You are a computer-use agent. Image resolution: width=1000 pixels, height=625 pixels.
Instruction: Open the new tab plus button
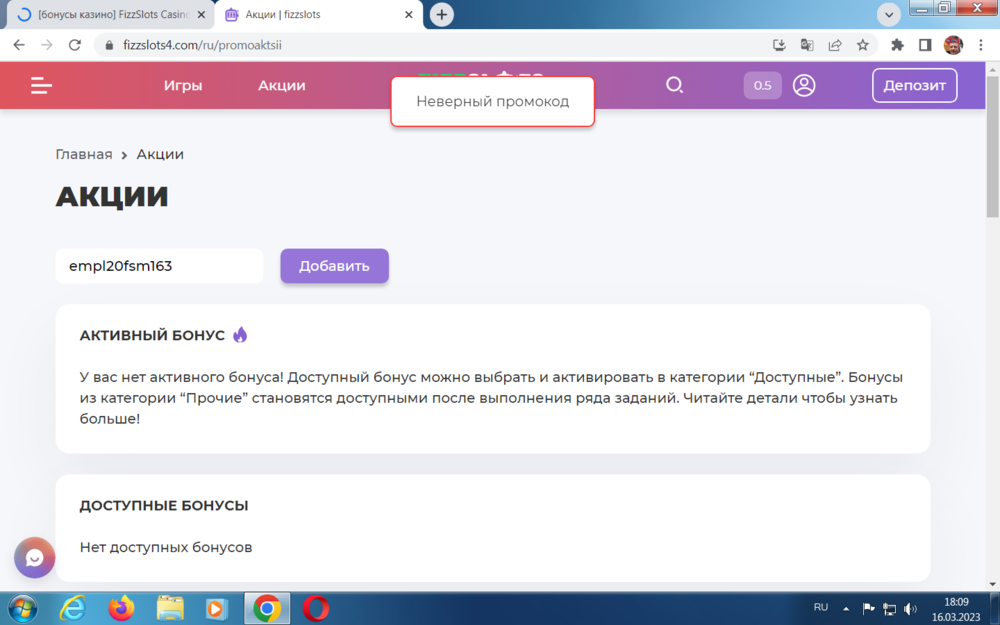click(x=442, y=15)
